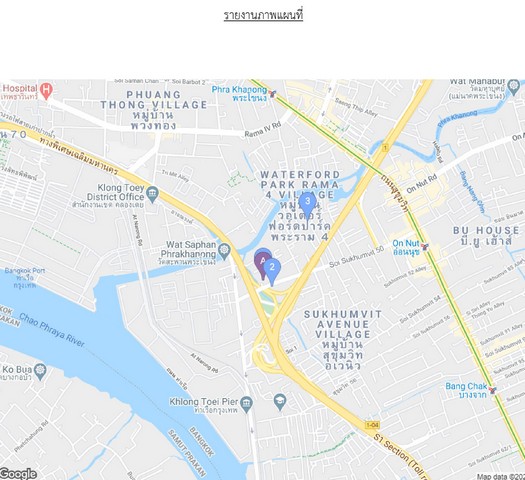Click the Map data copyright text
The image size is (525, 480).
click(x=501, y=477)
